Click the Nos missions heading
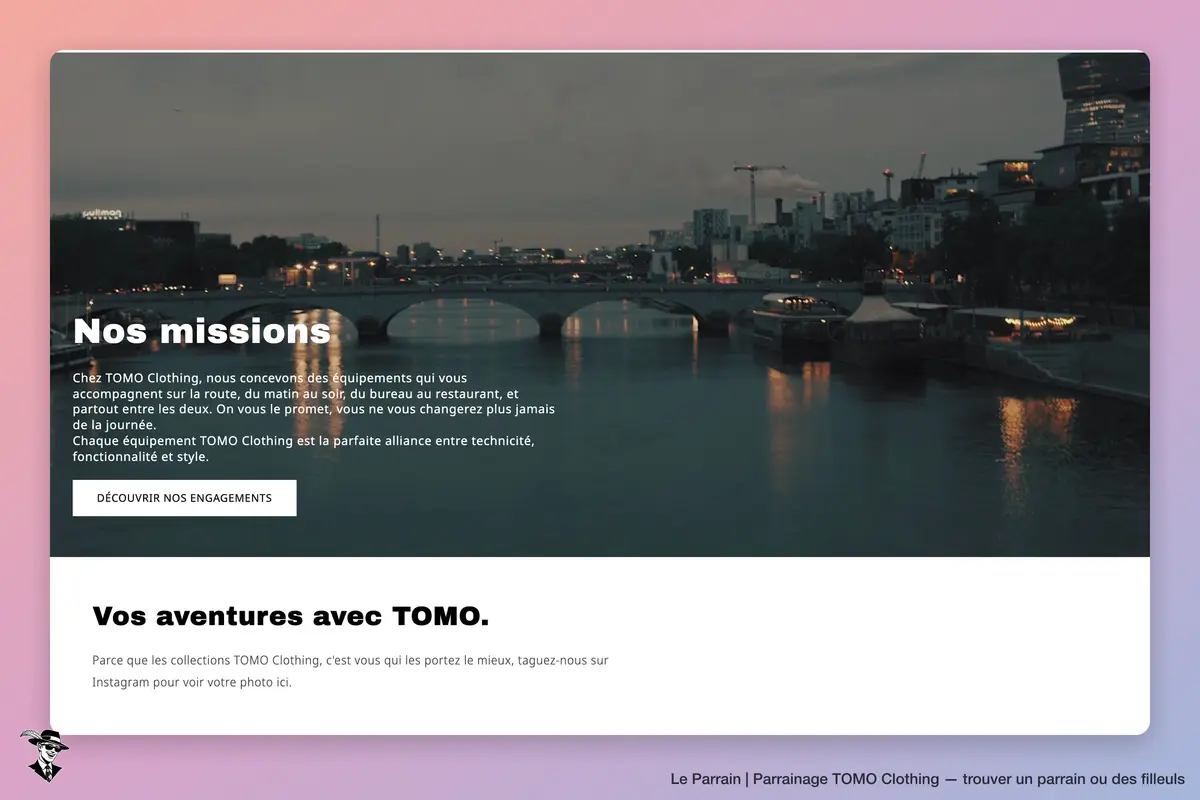This screenshot has height=800, width=1200. (x=202, y=331)
